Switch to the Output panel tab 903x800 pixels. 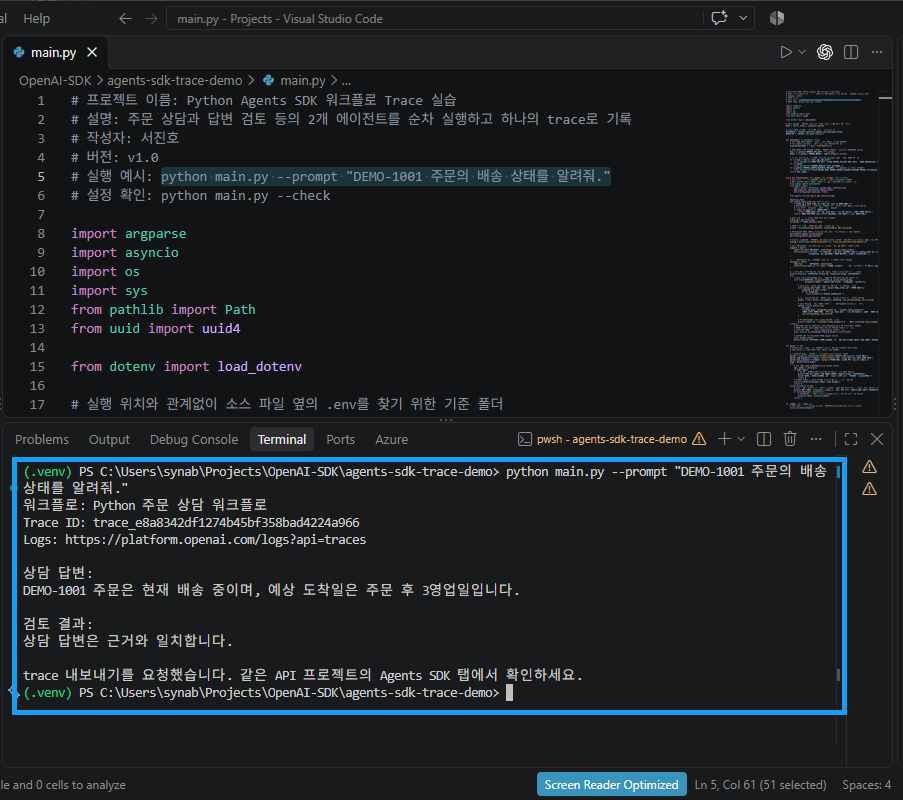[109, 439]
